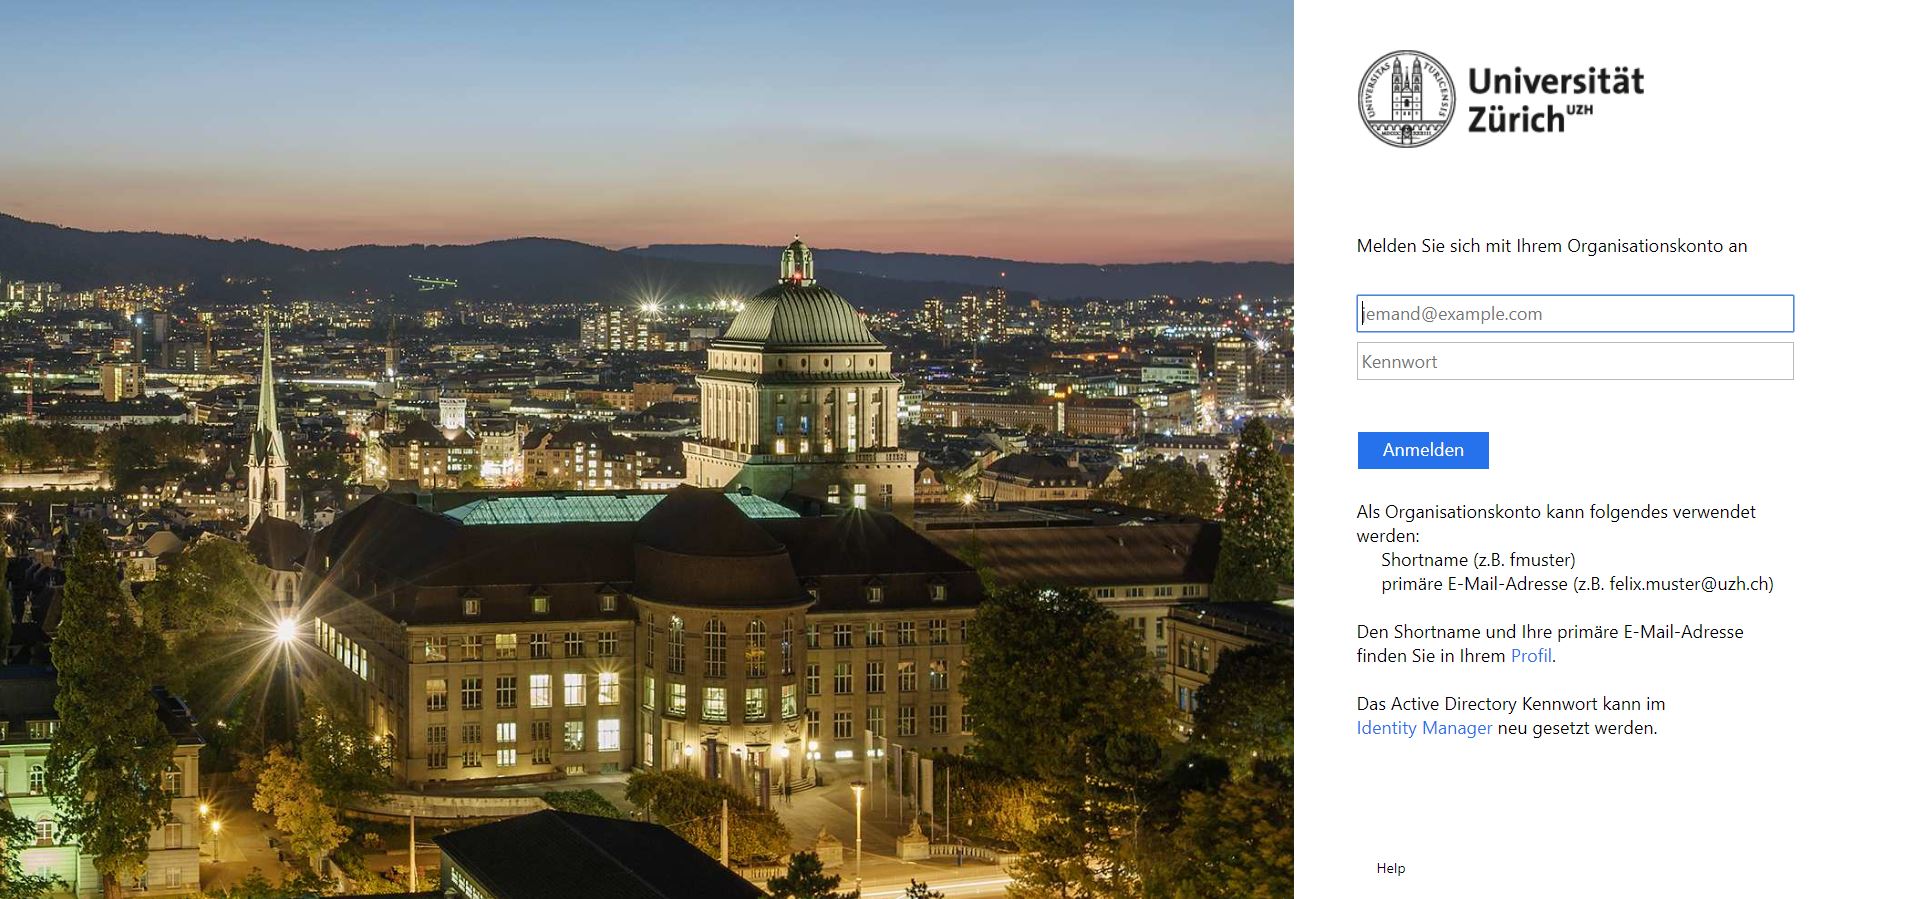Click the "Shortname (z.B. fmuster)" hint line
This screenshot has width=1918, height=899.
(1477, 560)
